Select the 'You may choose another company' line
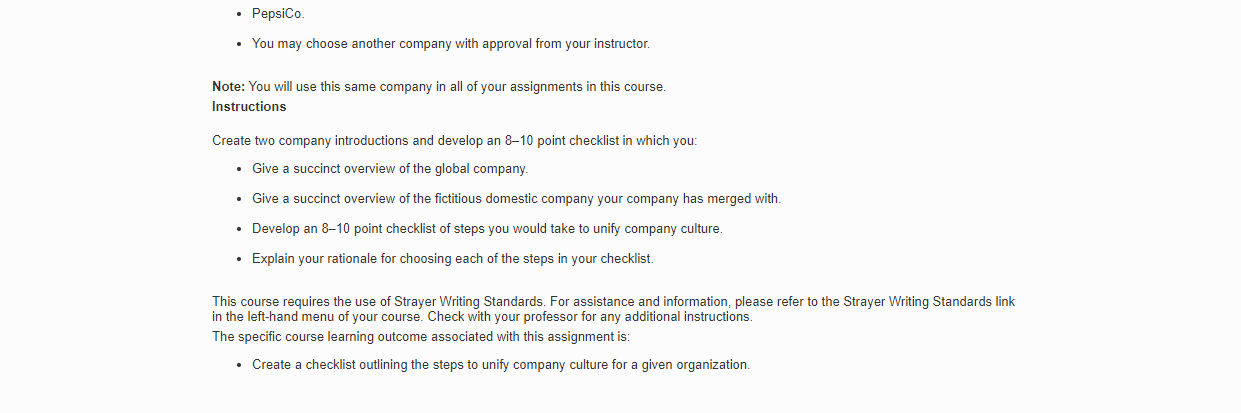Image resolution: width=1241 pixels, height=413 pixels. pyautogui.click(x=451, y=44)
